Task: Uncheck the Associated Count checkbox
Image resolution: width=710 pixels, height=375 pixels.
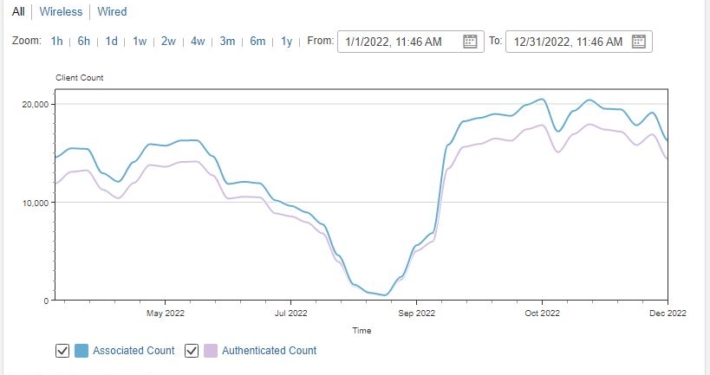Action: coord(62,351)
